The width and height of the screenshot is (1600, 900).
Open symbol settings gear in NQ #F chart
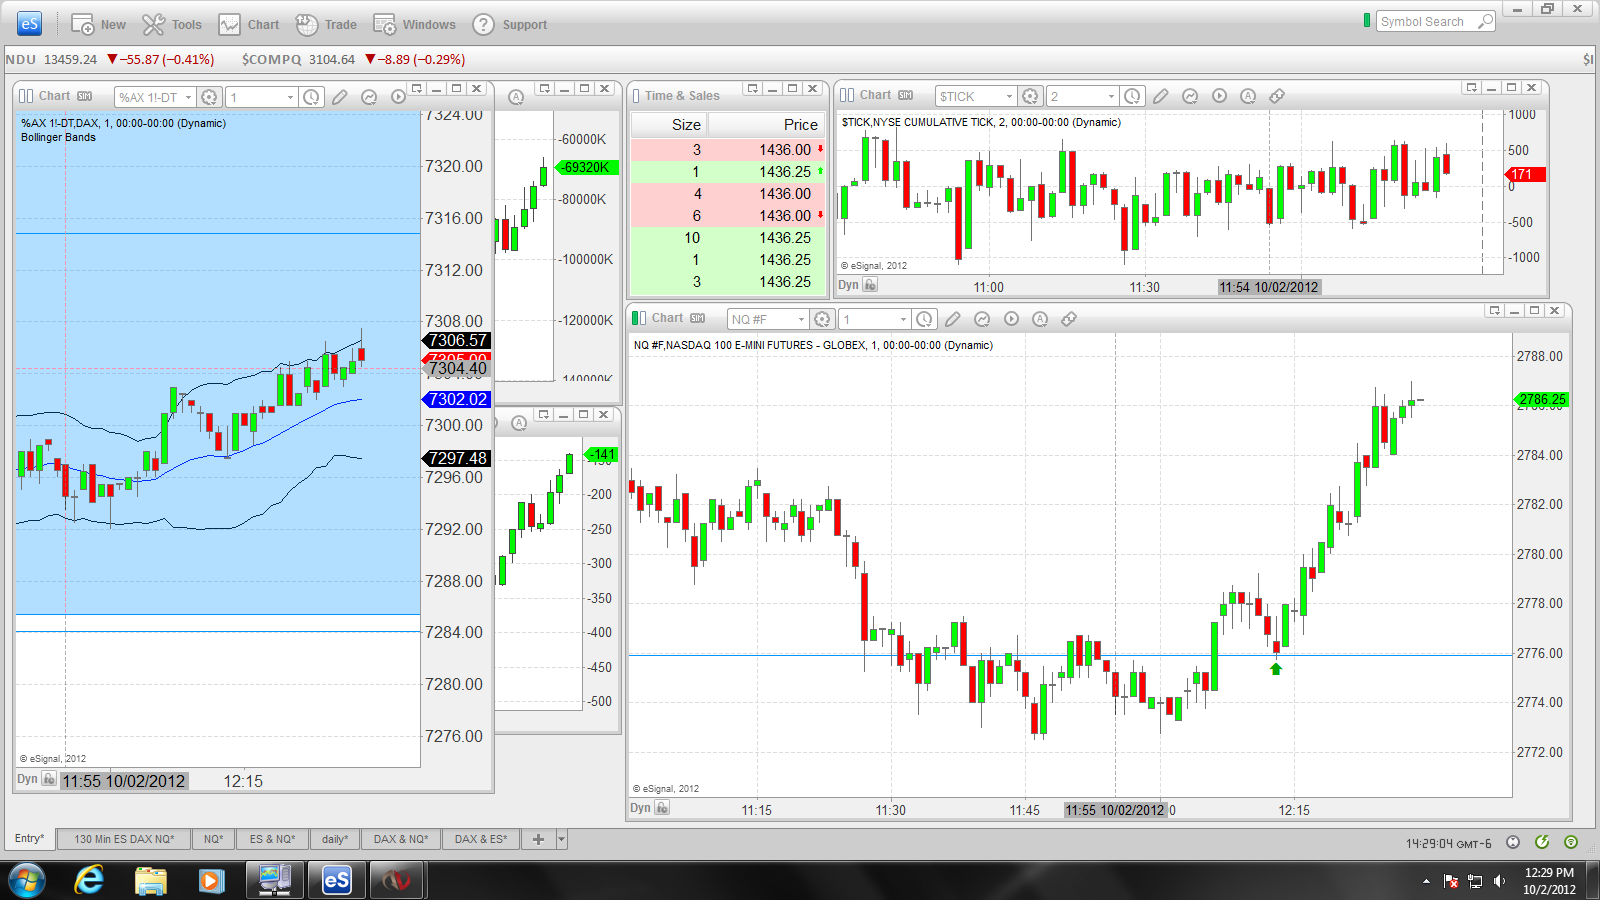click(x=822, y=319)
